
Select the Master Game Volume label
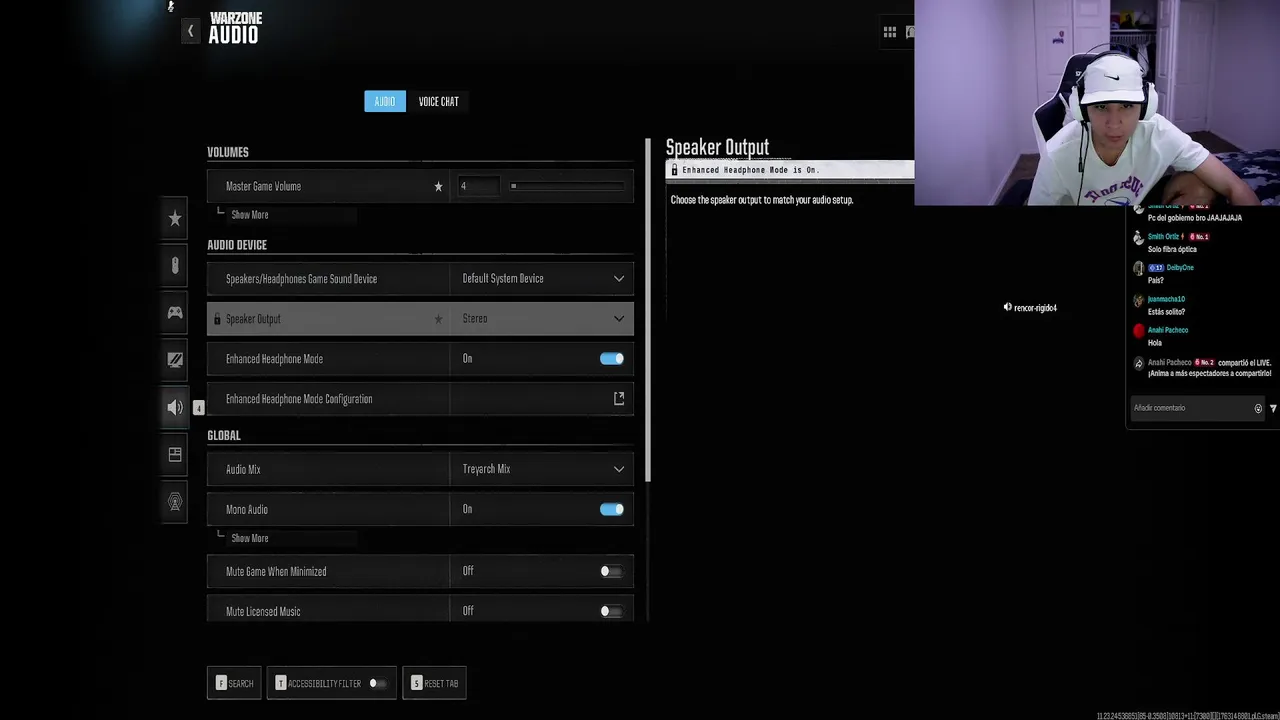click(263, 186)
